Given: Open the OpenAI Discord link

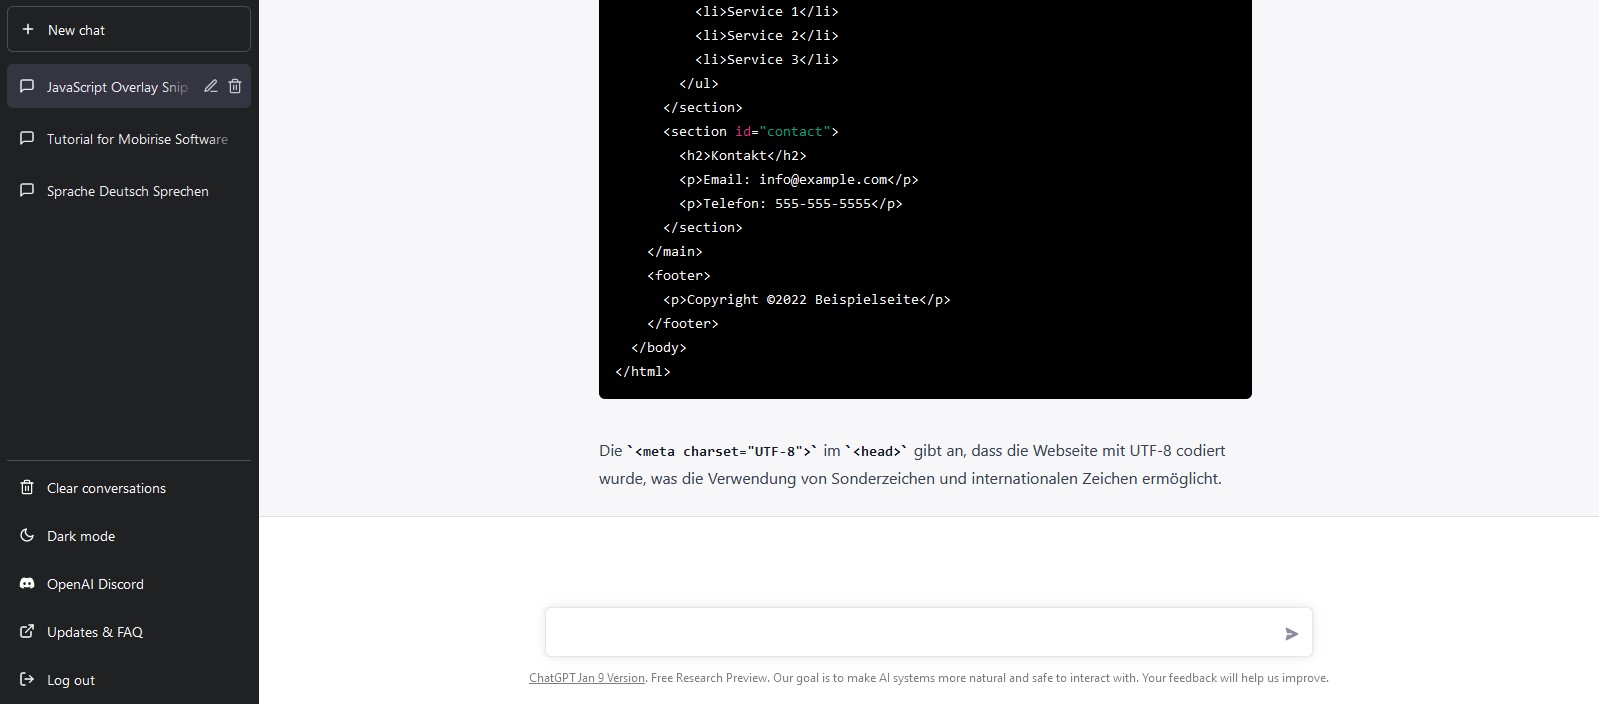Looking at the screenshot, I should click(x=95, y=584).
